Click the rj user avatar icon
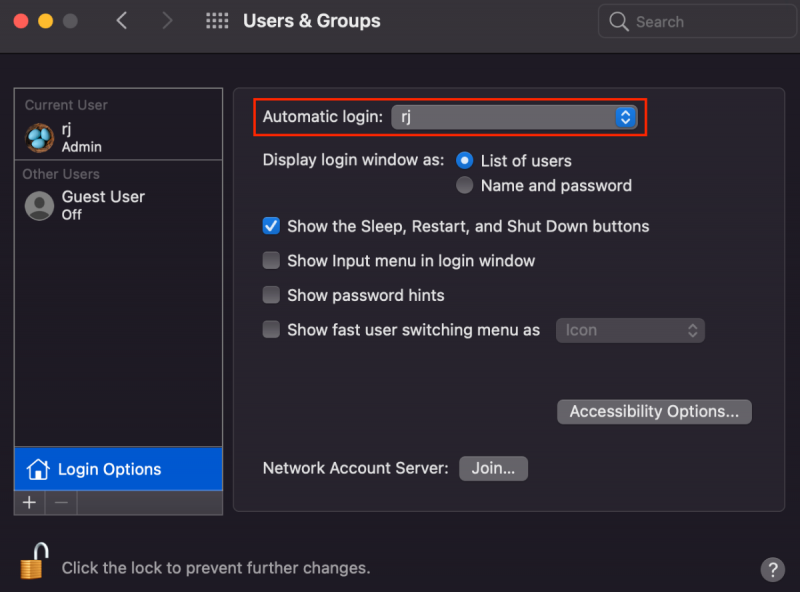This screenshot has height=592, width=800. 40,138
